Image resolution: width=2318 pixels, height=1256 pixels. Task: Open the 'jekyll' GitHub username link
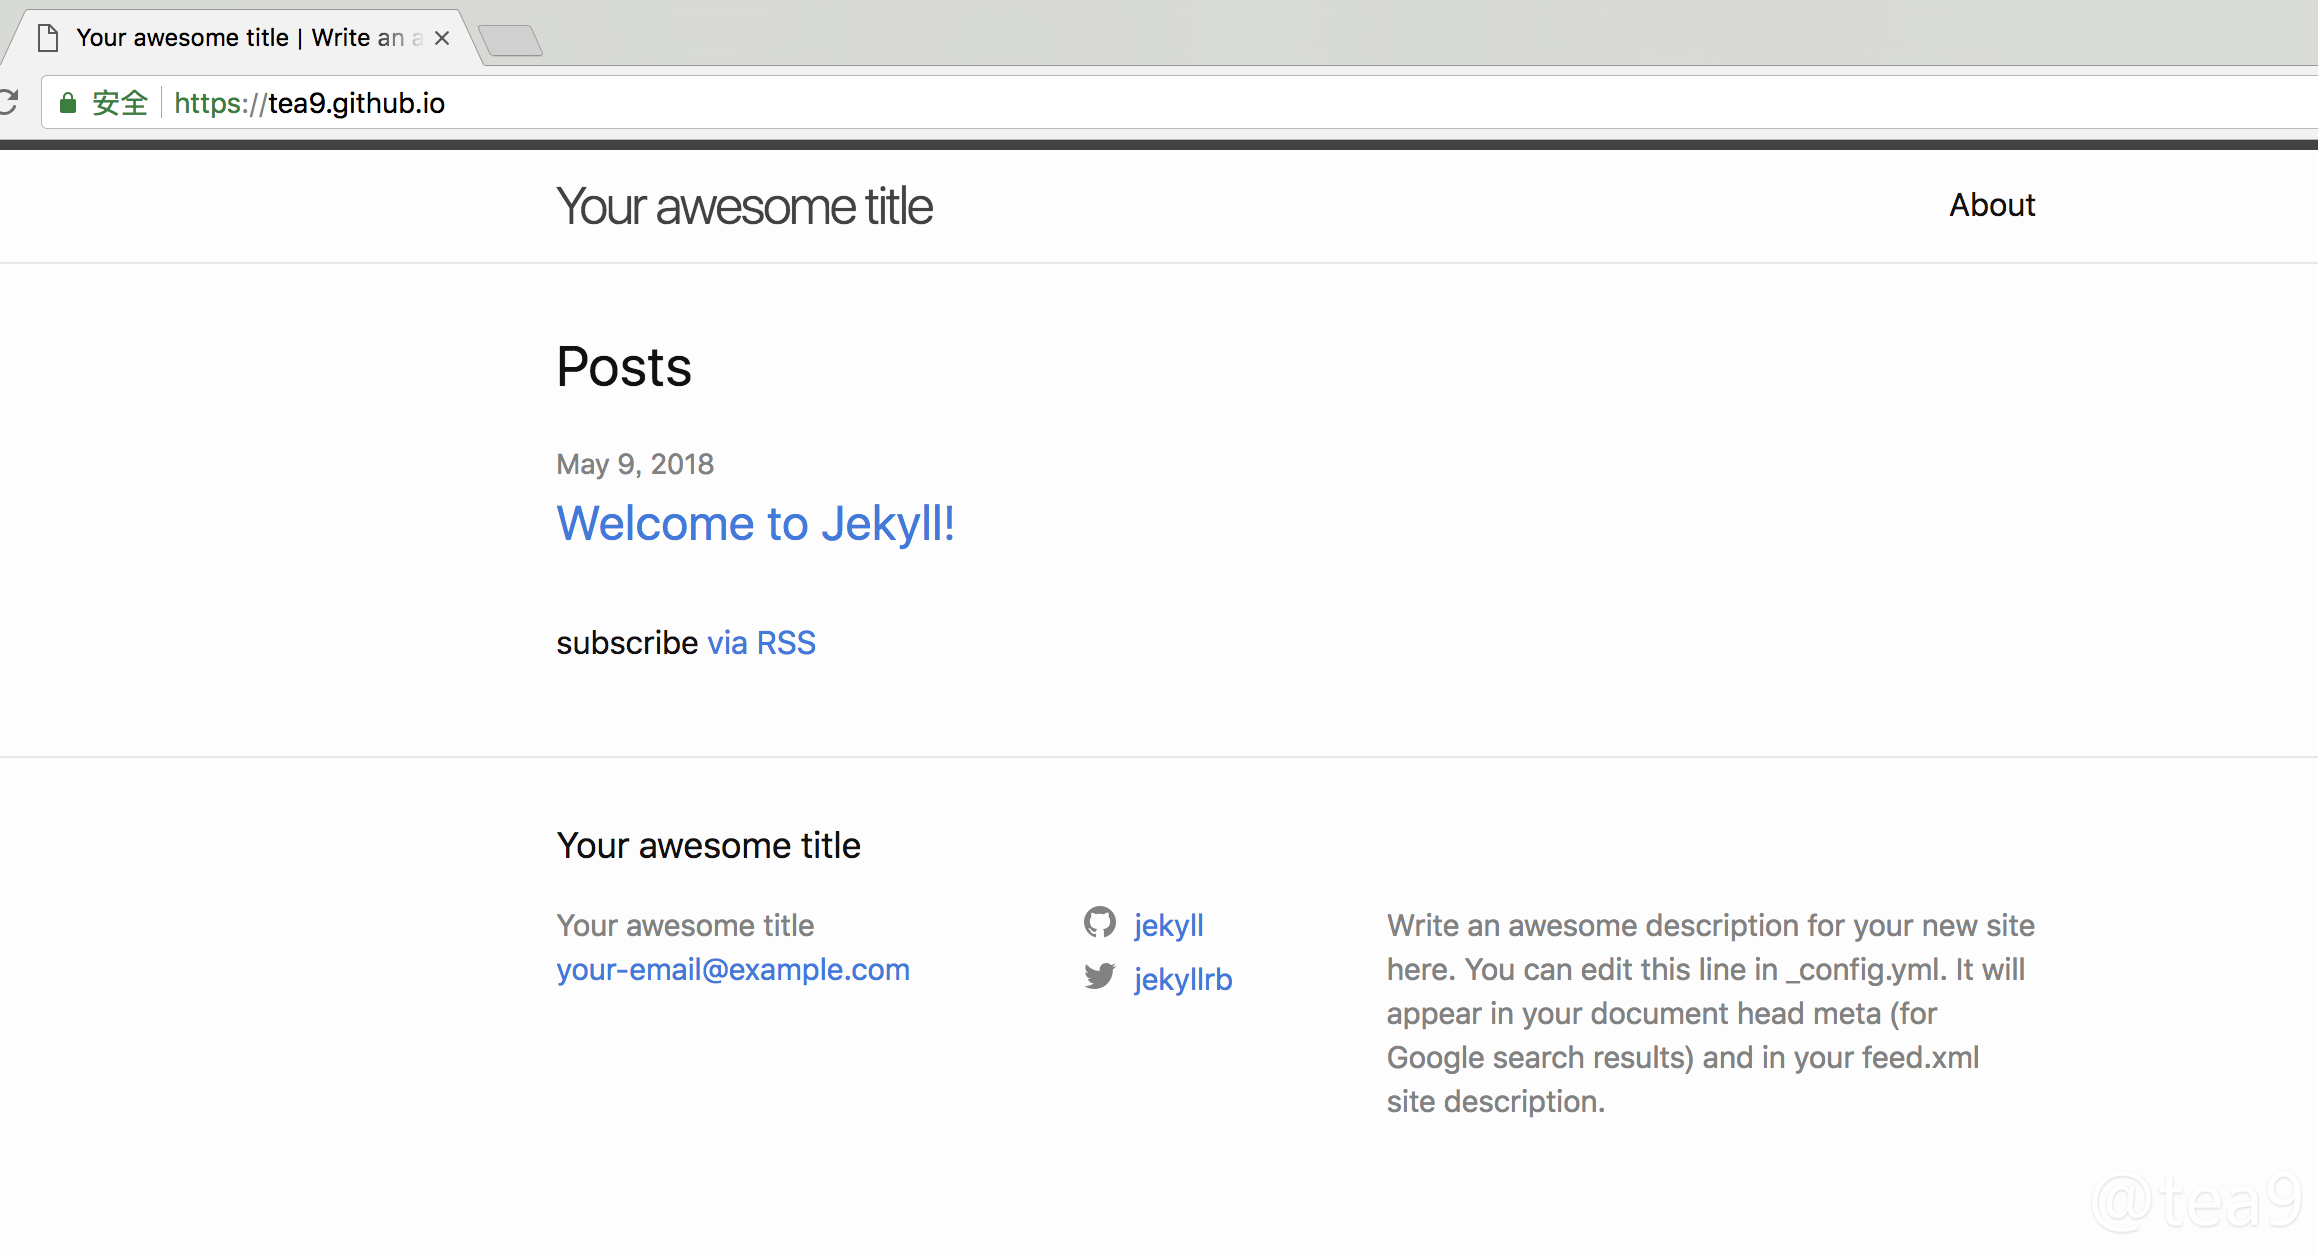coord(1168,925)
